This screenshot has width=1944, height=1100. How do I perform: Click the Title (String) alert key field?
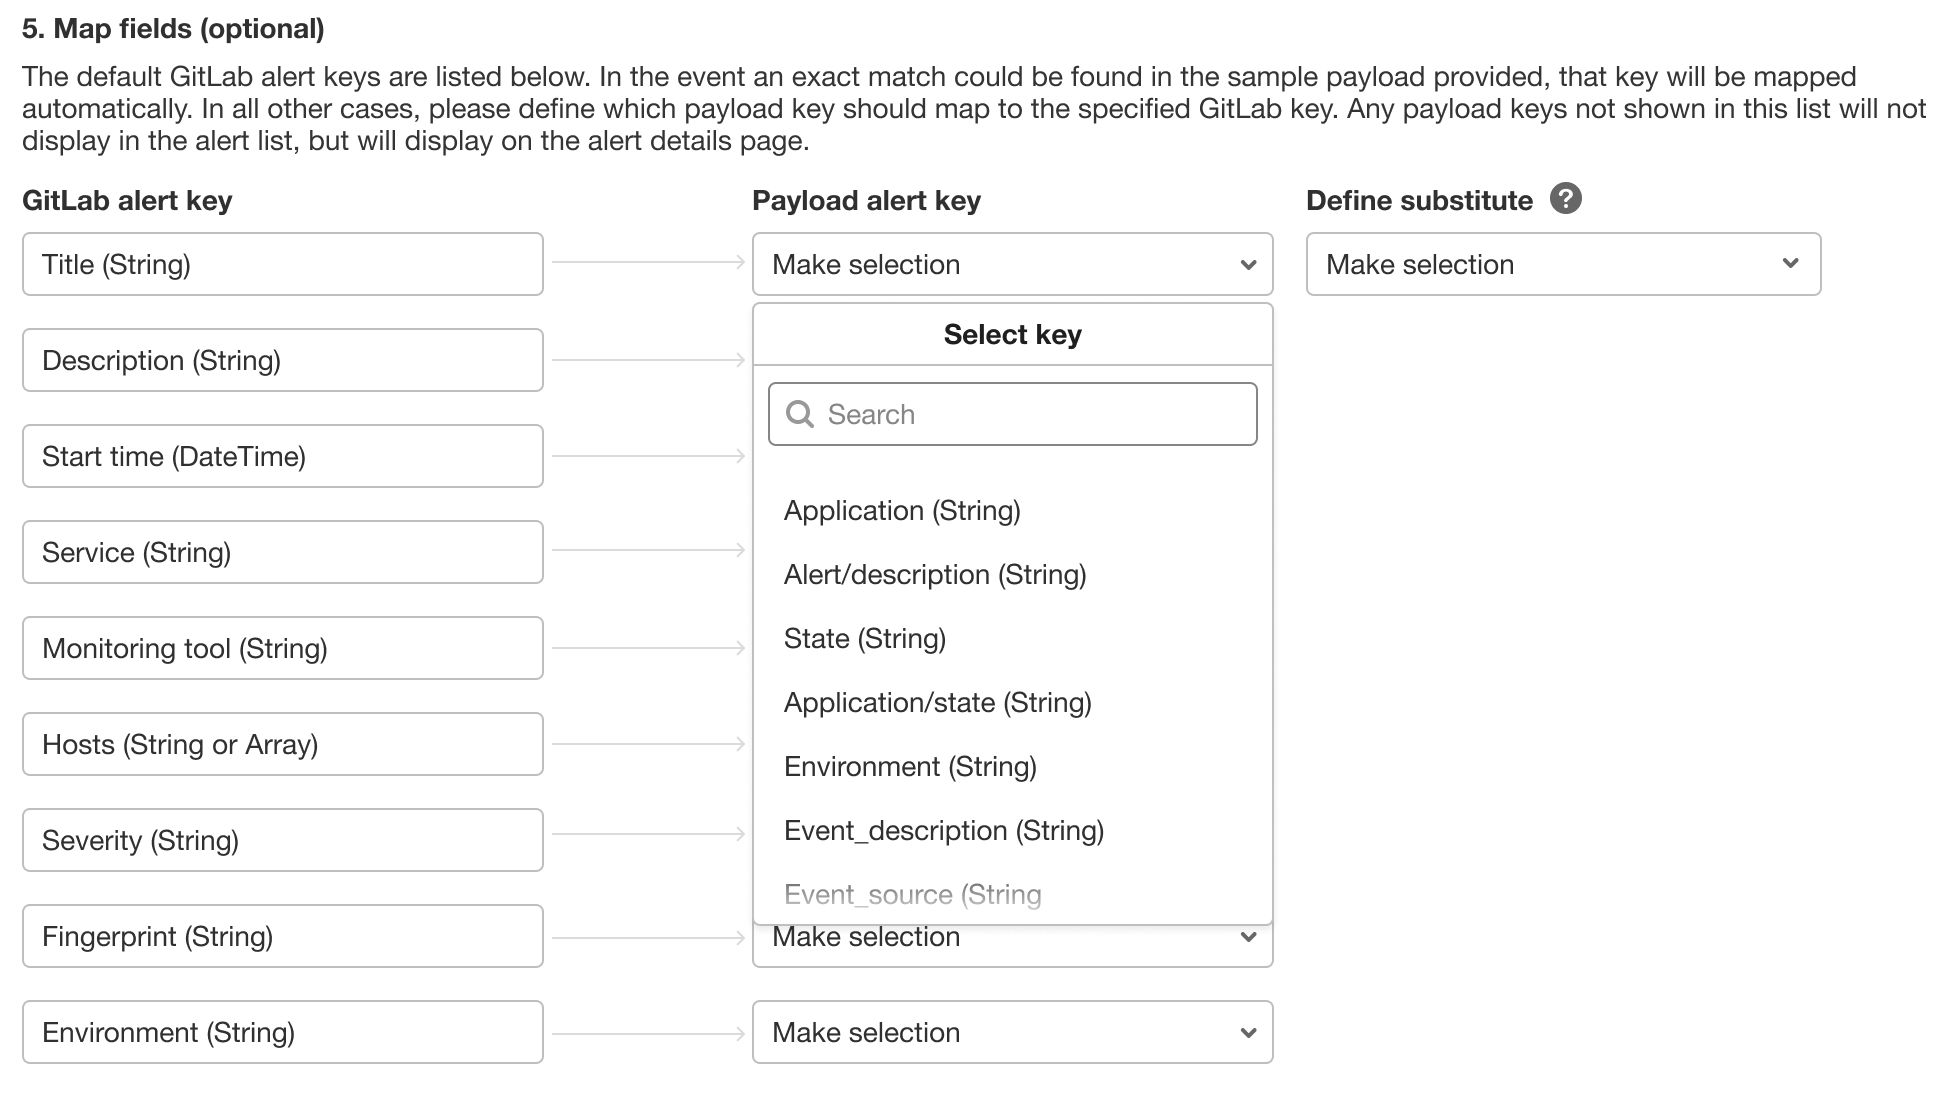[x=282, y=264]
